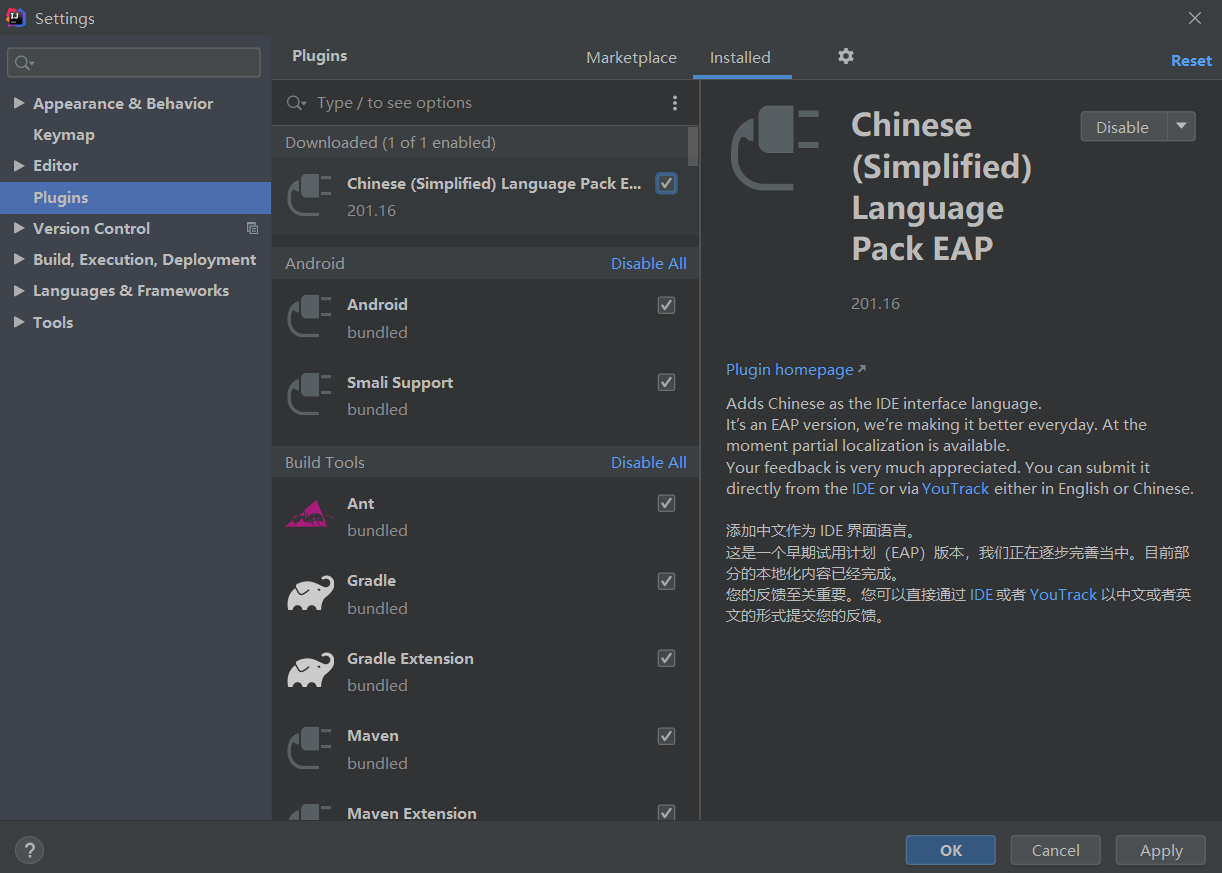Click the Ant plugin icon

(309, 515)
